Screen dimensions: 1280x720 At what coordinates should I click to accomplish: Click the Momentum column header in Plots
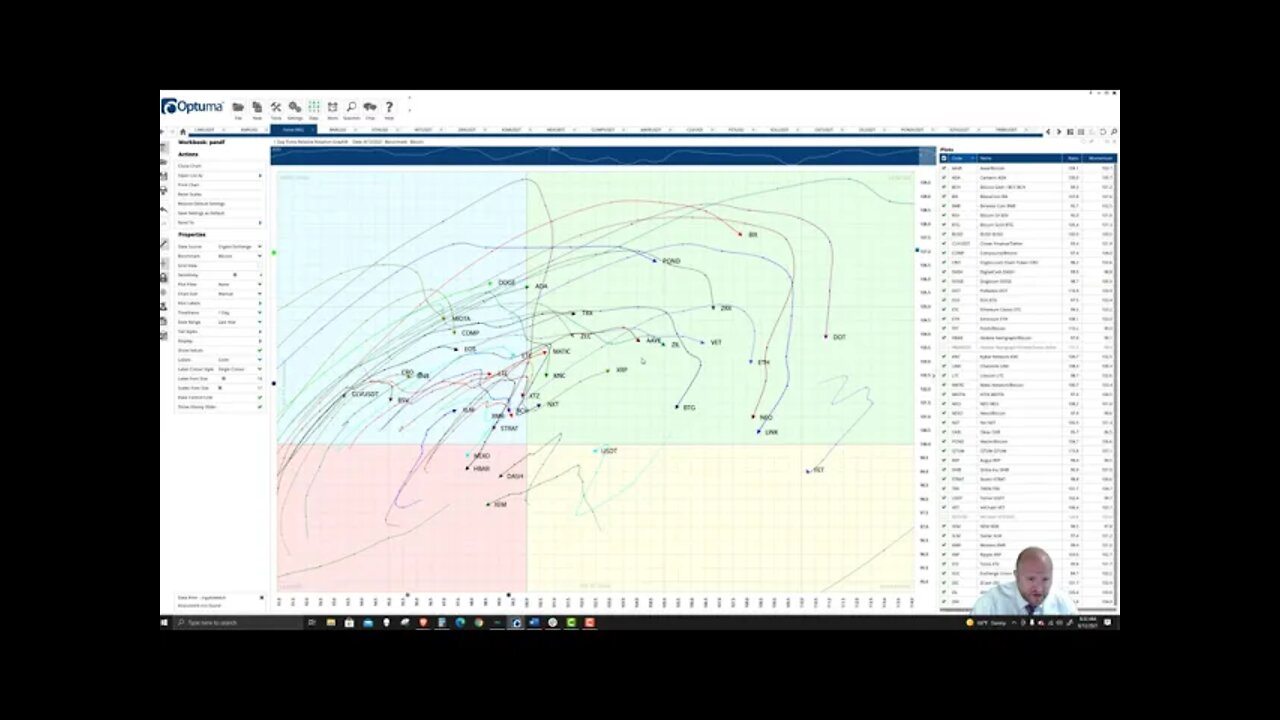click(1099, 158)
